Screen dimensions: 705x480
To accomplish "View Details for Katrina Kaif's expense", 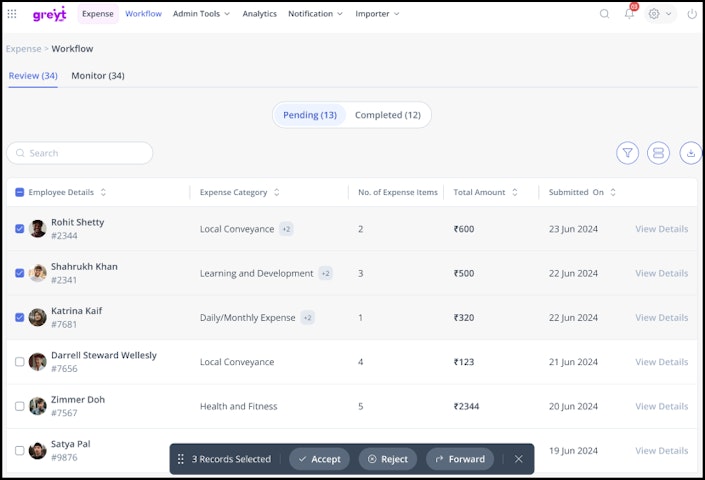I will (661, 318).
